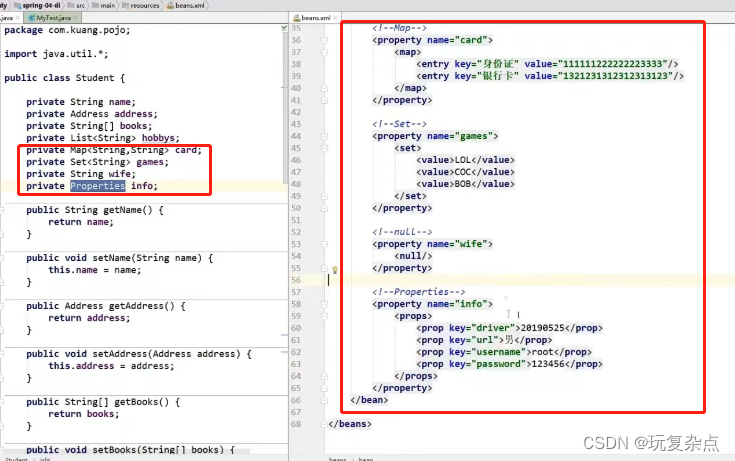Collapse the info property fold at line 58
This screenshot has height=461, width=735.
point(324,304)
